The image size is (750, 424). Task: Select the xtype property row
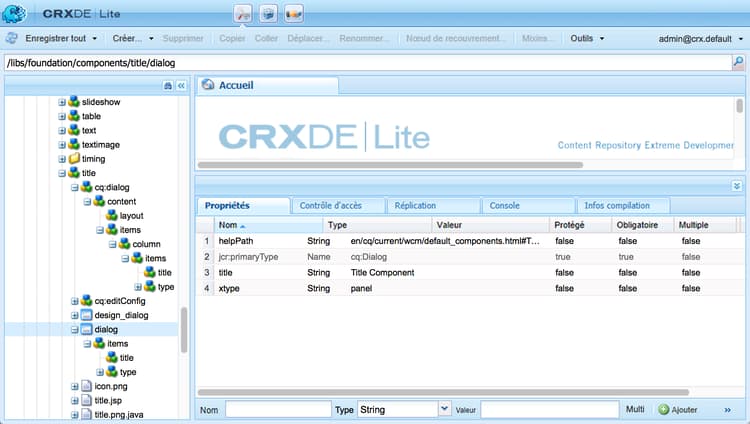tap(470, 288)
